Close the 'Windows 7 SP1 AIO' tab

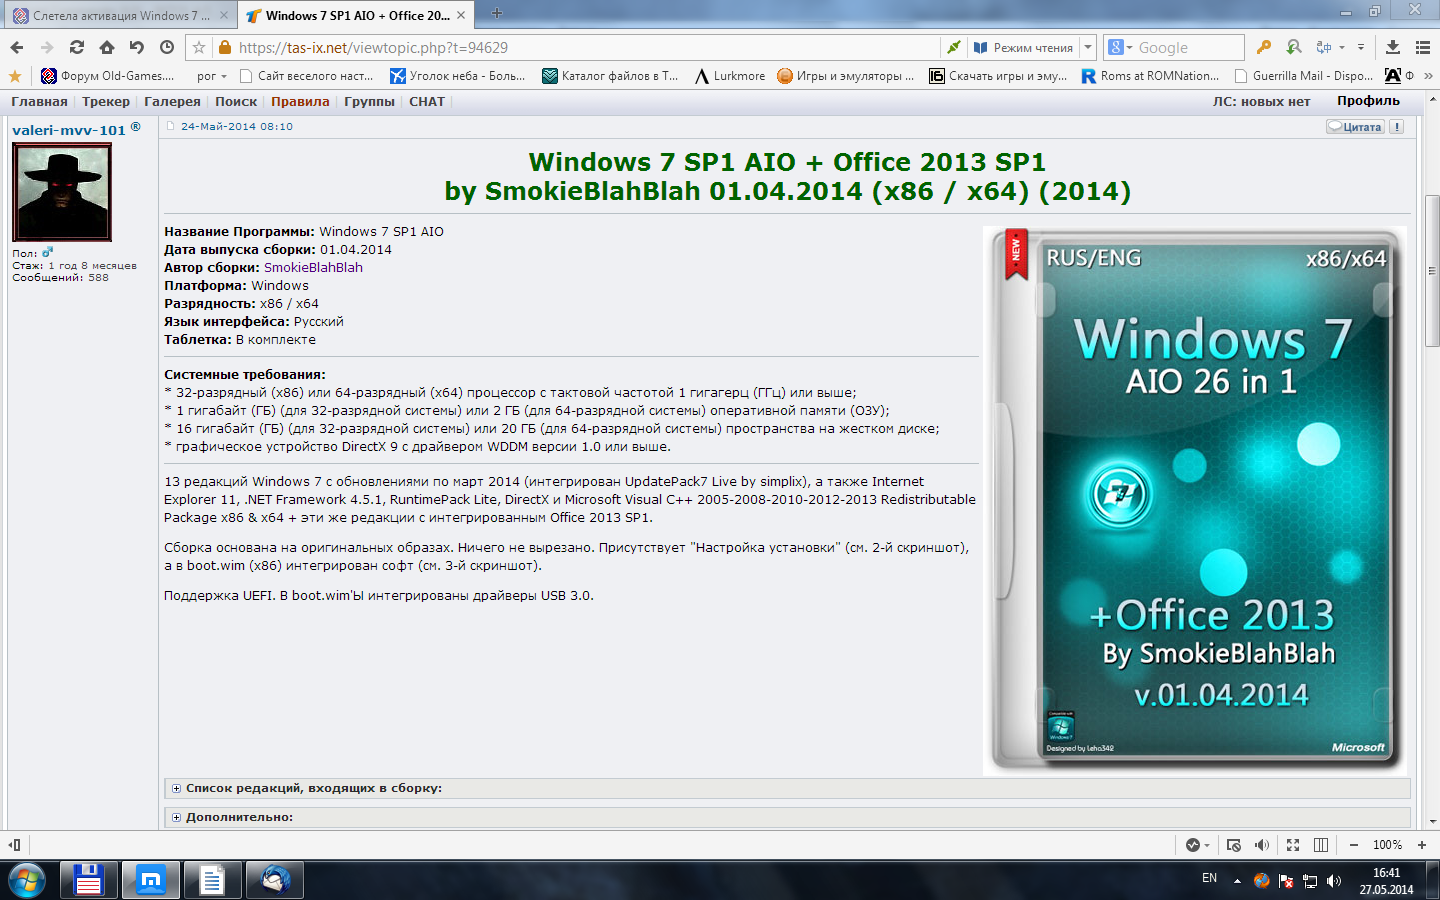460,15
